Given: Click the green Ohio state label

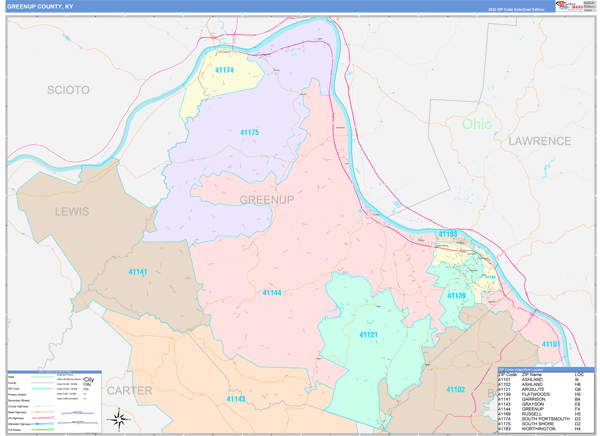Looking at the screenshot, I should tap(476, 124).
